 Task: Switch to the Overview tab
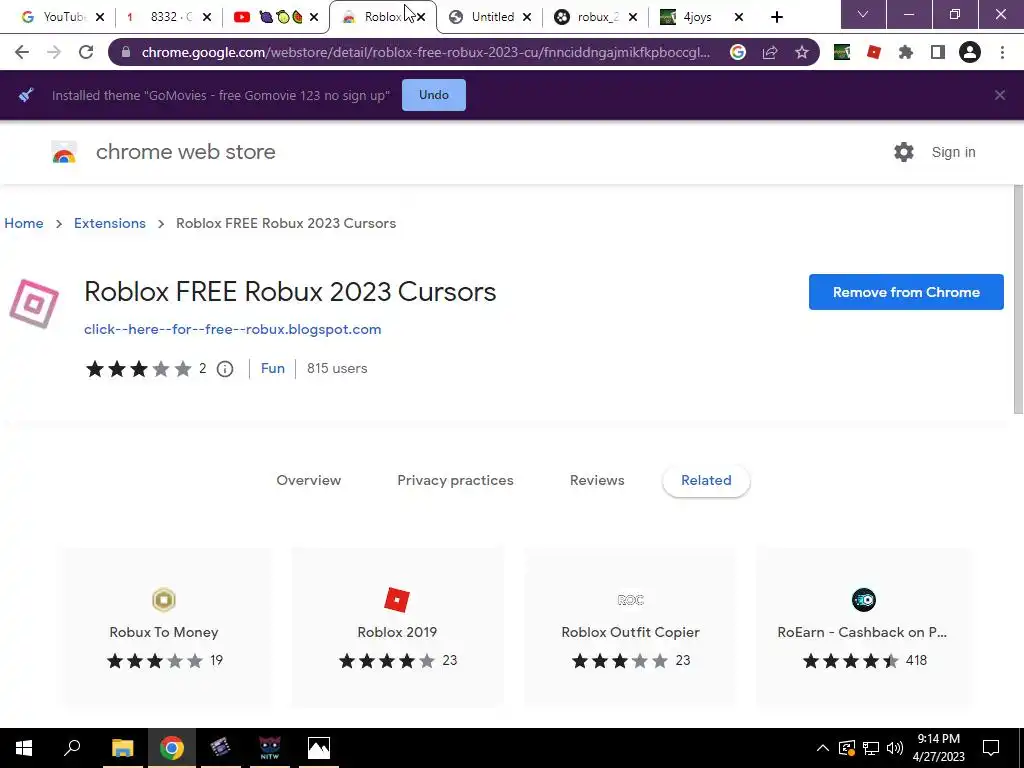[308, 480]
